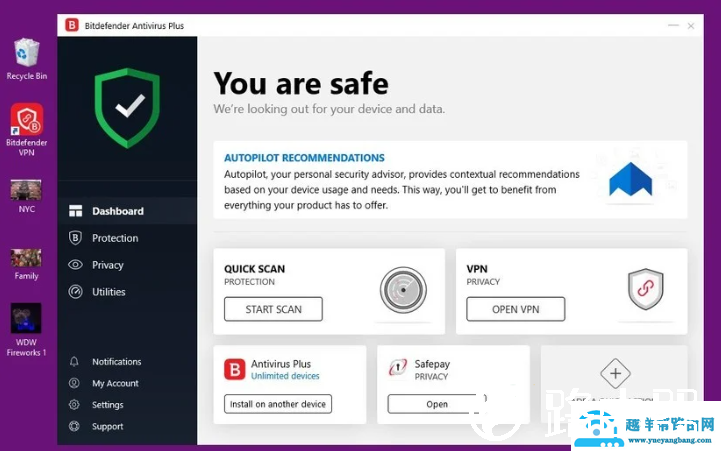Click the Unlimited devices link
721x451 pixels.
click(285, 376)
